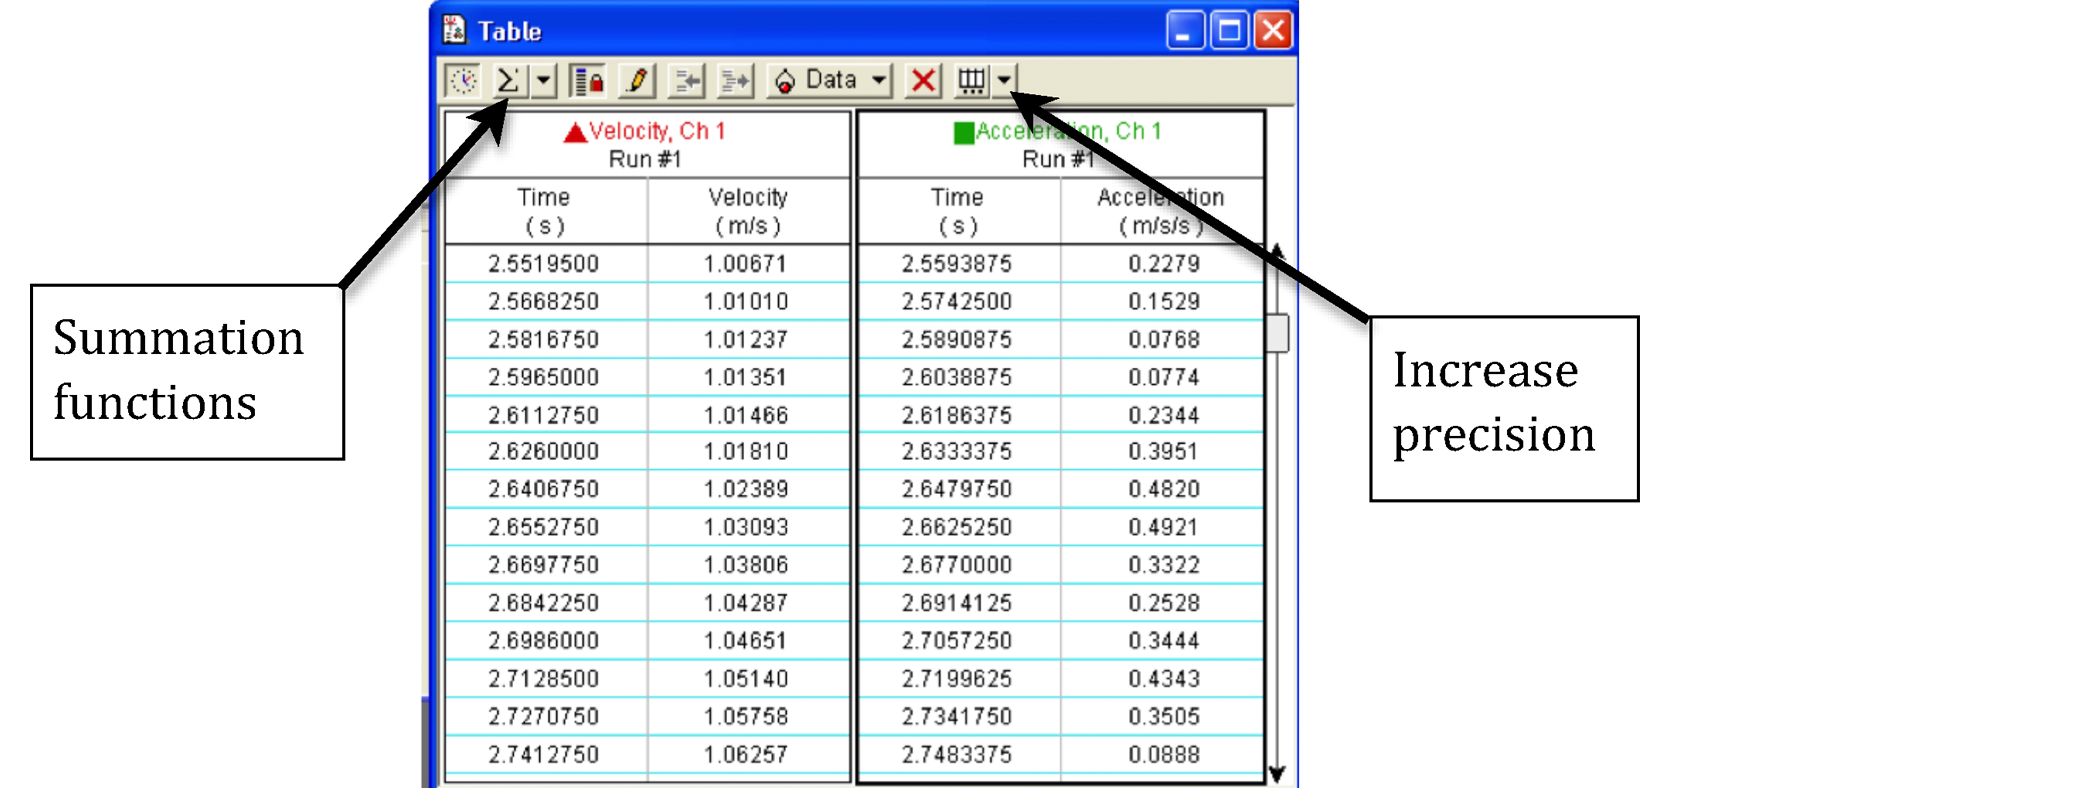
Task: Select the Velocity, Ch 1 column header
Action: pos(656,132)
